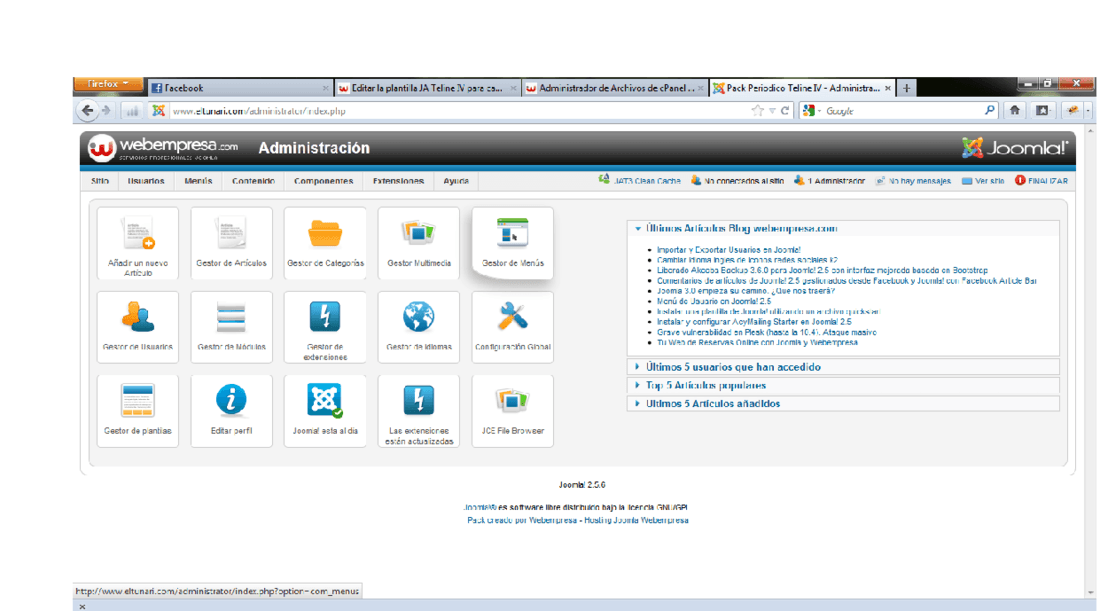
Task: Open the Menús menu
Action: (x=198, y=181)
